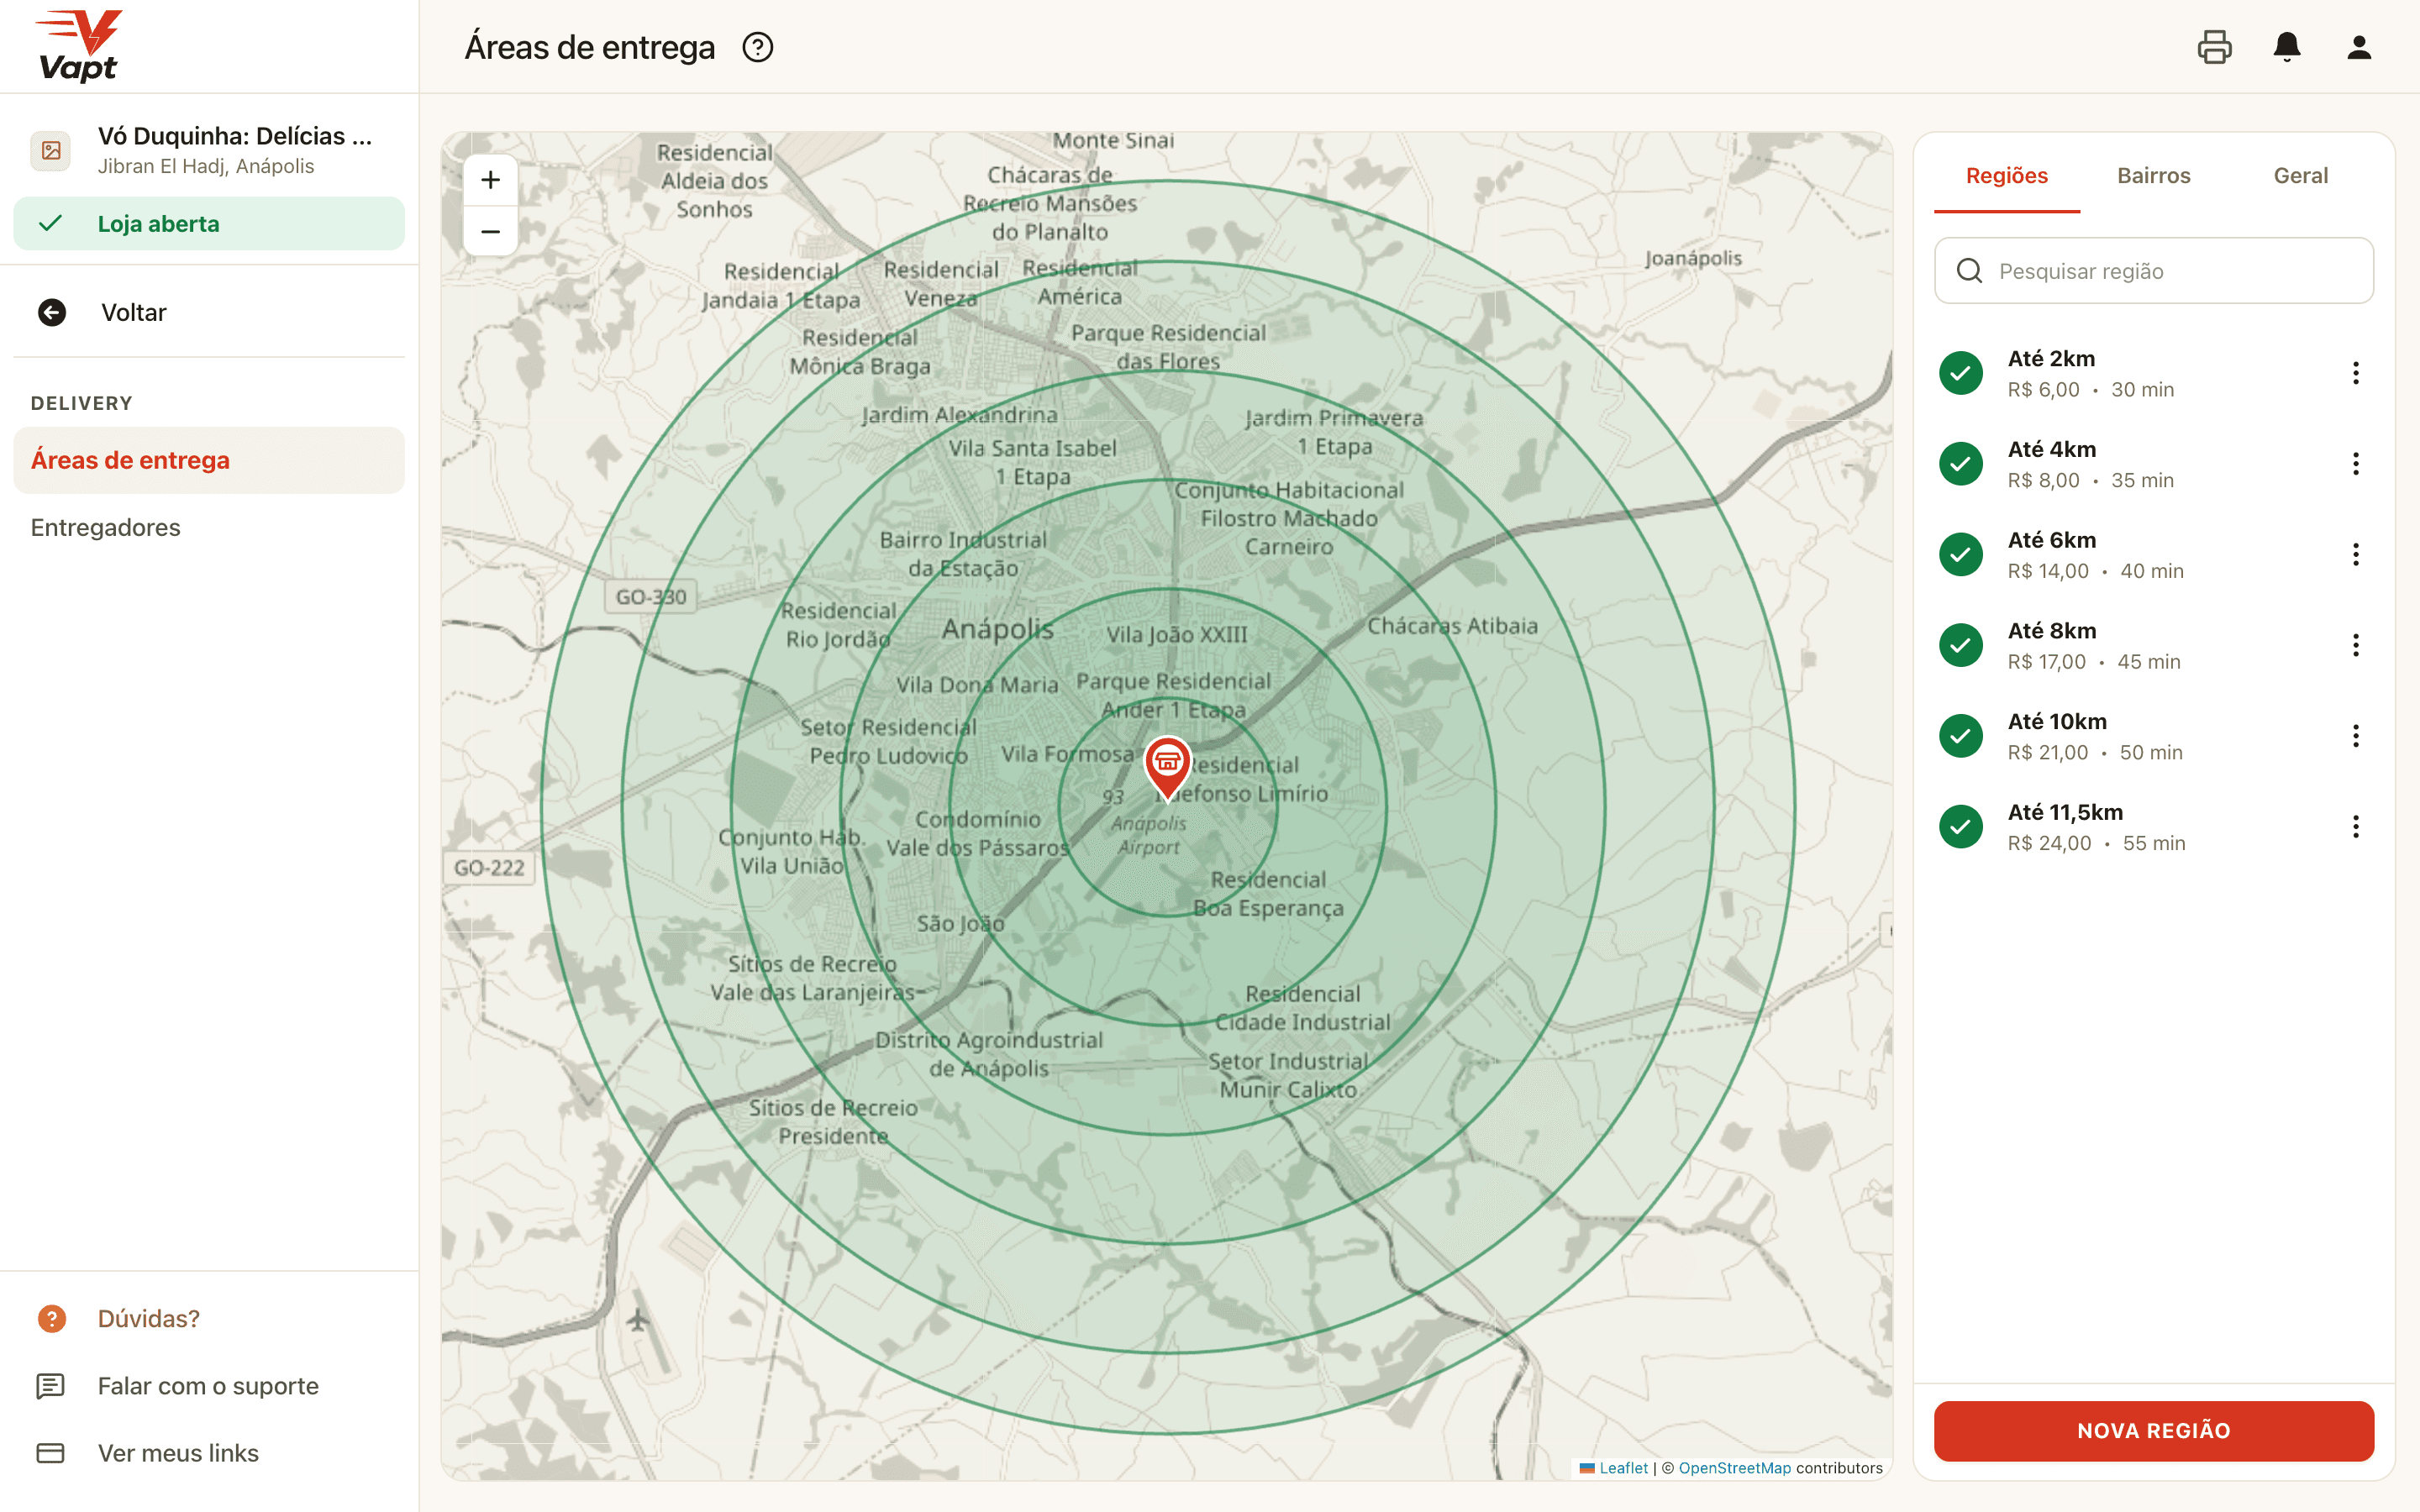The height and width of the screenshot is (1512, 2420).
Task: Open options menu for Até 11,5km
Action: [x=2356, y=827]
